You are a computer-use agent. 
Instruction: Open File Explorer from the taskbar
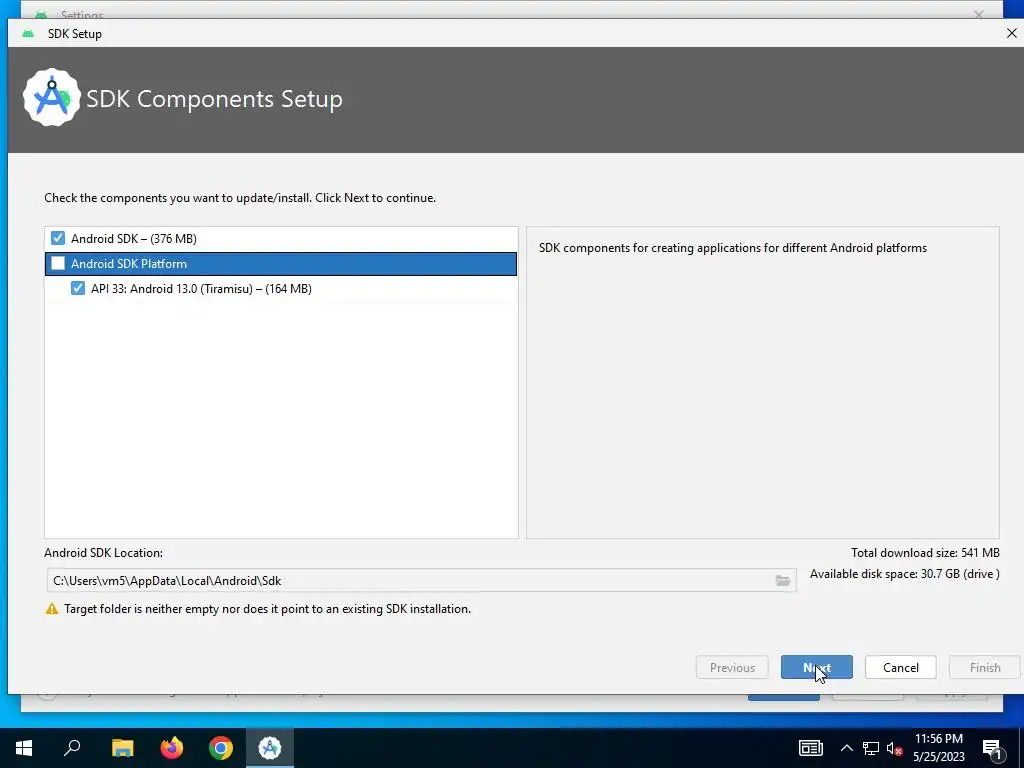coord(122,748)
